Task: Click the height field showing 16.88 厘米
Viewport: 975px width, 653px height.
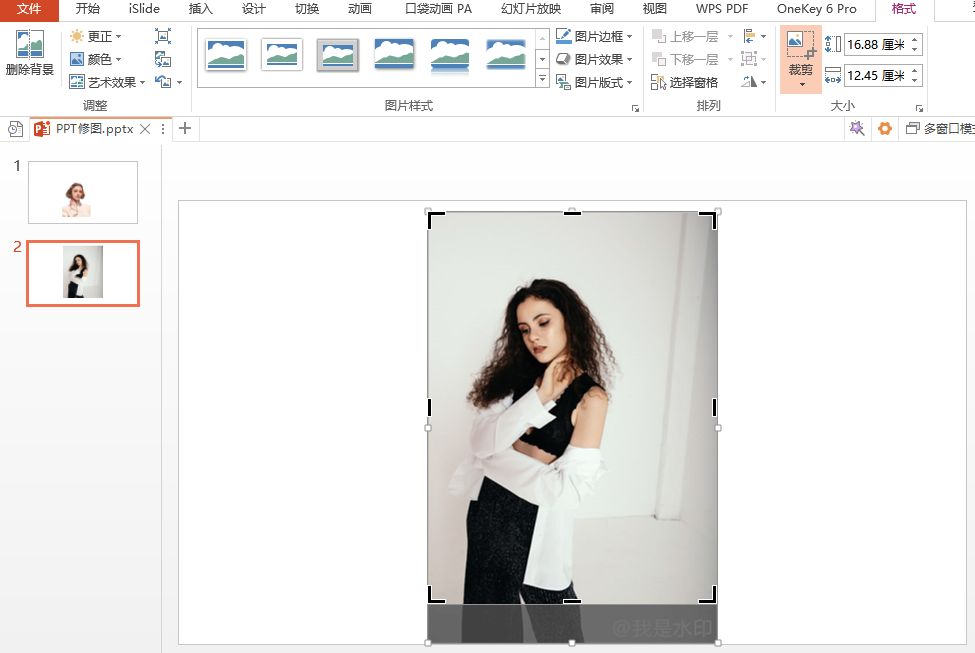Action: (x=876, y=45)
